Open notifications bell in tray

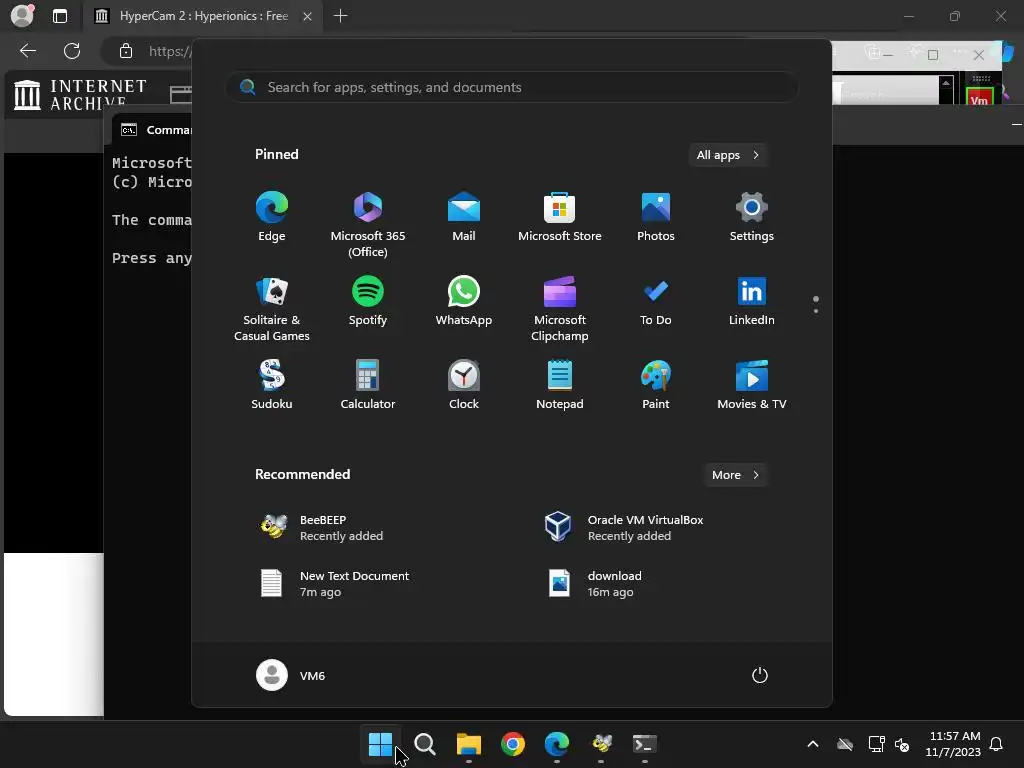(997, 744)
